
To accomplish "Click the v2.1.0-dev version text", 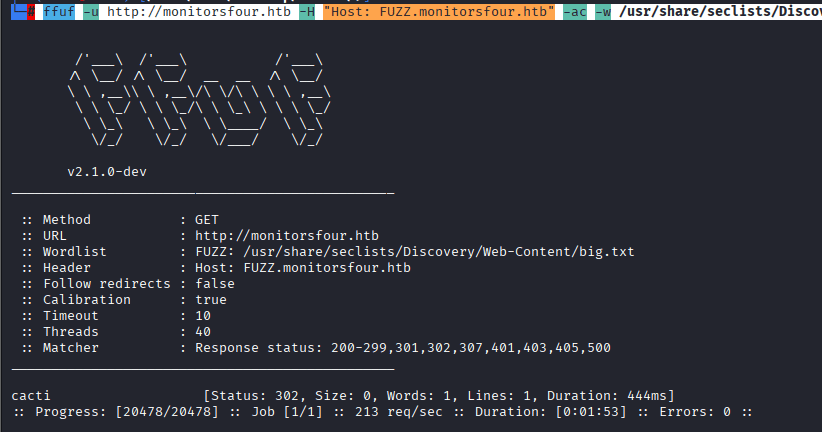I will [109, 172].
